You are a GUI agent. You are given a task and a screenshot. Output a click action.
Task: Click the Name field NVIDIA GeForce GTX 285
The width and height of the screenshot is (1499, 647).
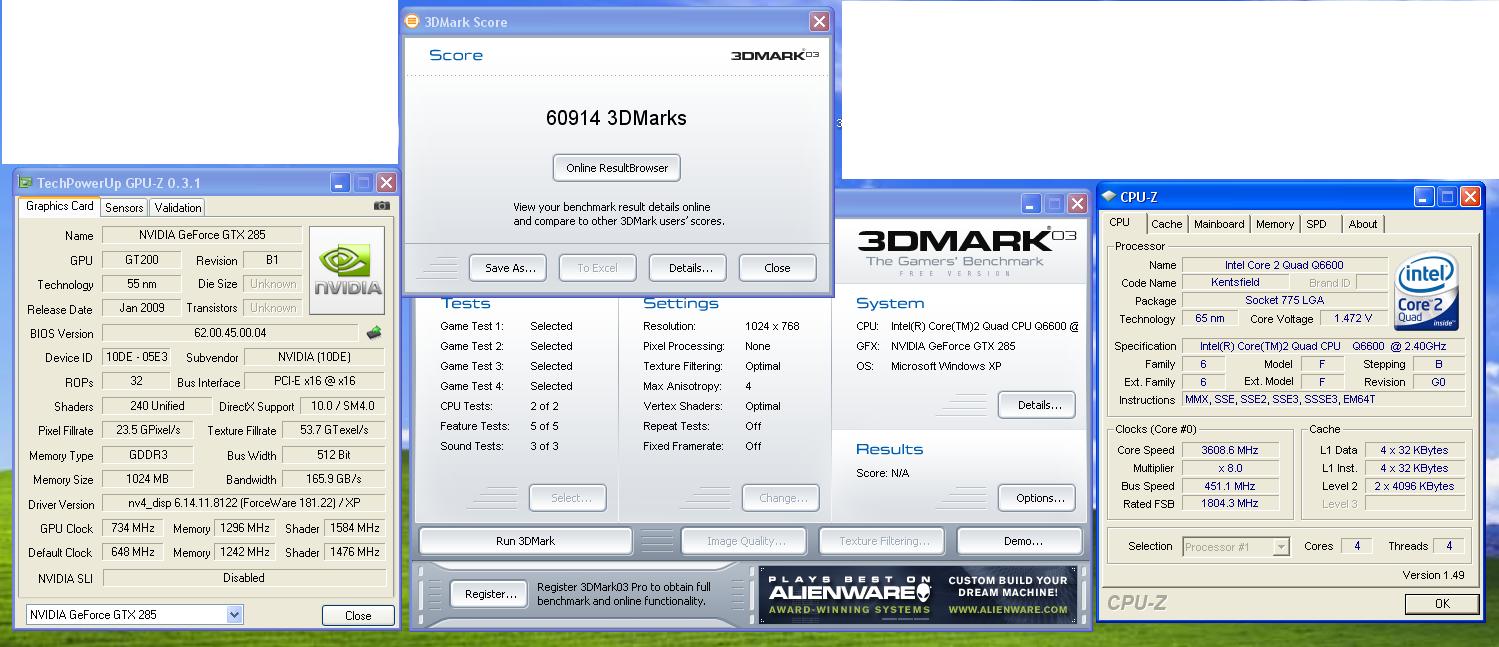coord(201,235)
